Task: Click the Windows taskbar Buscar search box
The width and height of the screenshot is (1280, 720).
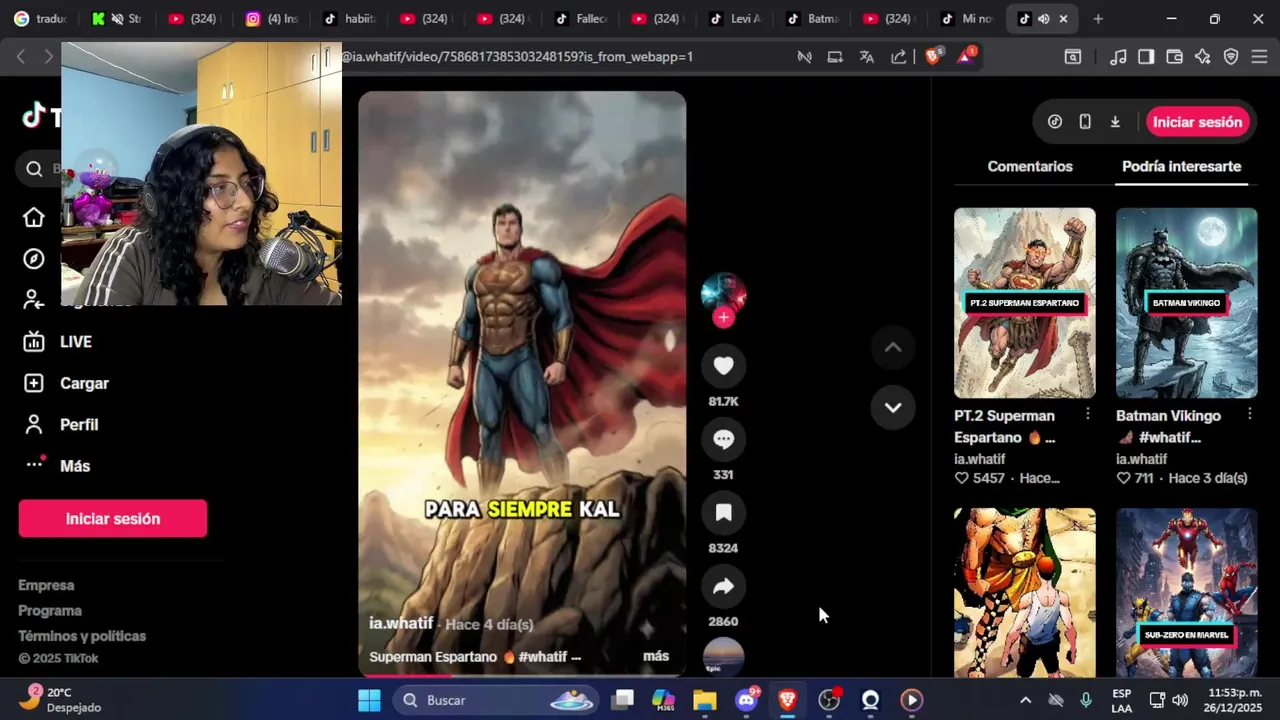Action: point(497,700)
